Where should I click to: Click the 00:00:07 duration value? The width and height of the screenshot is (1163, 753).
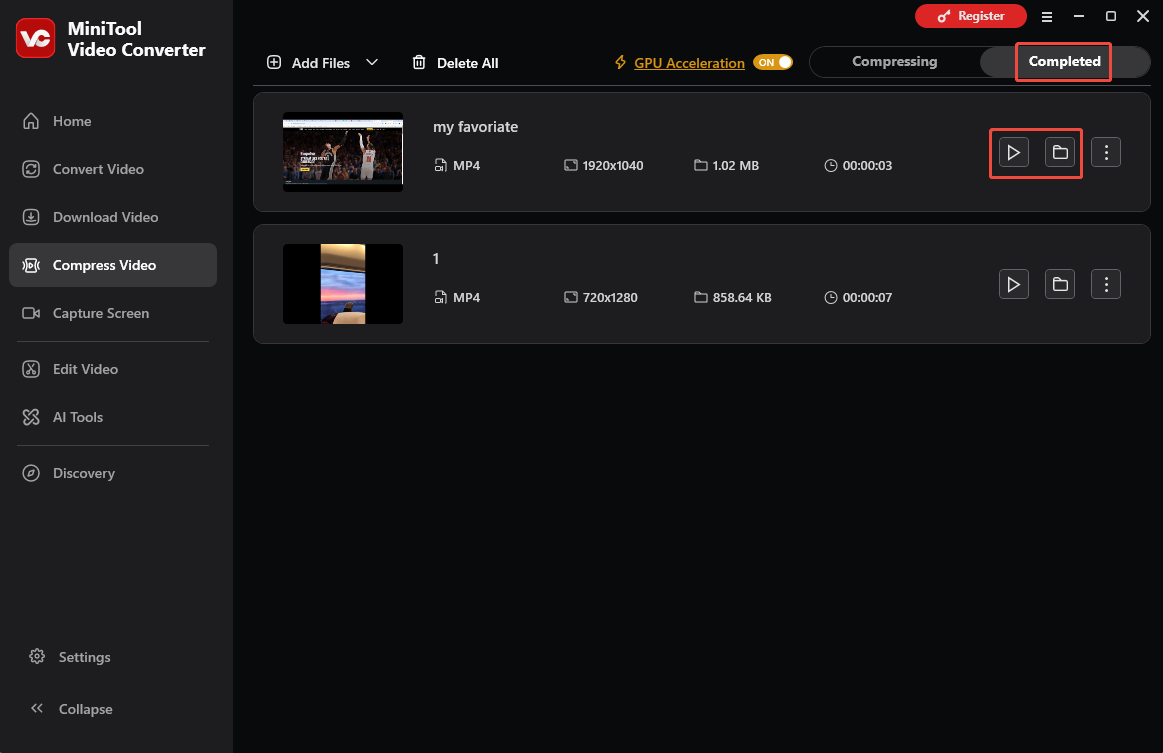pos(867,297)
